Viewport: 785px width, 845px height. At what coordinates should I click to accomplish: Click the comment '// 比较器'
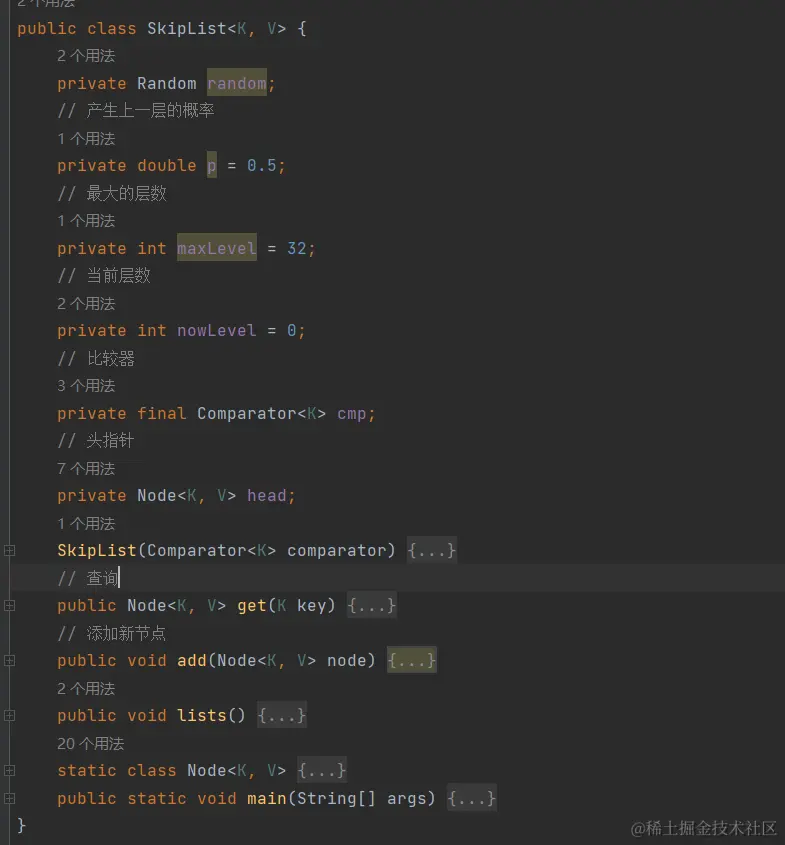pyautogui.click(x=96, y=358)
